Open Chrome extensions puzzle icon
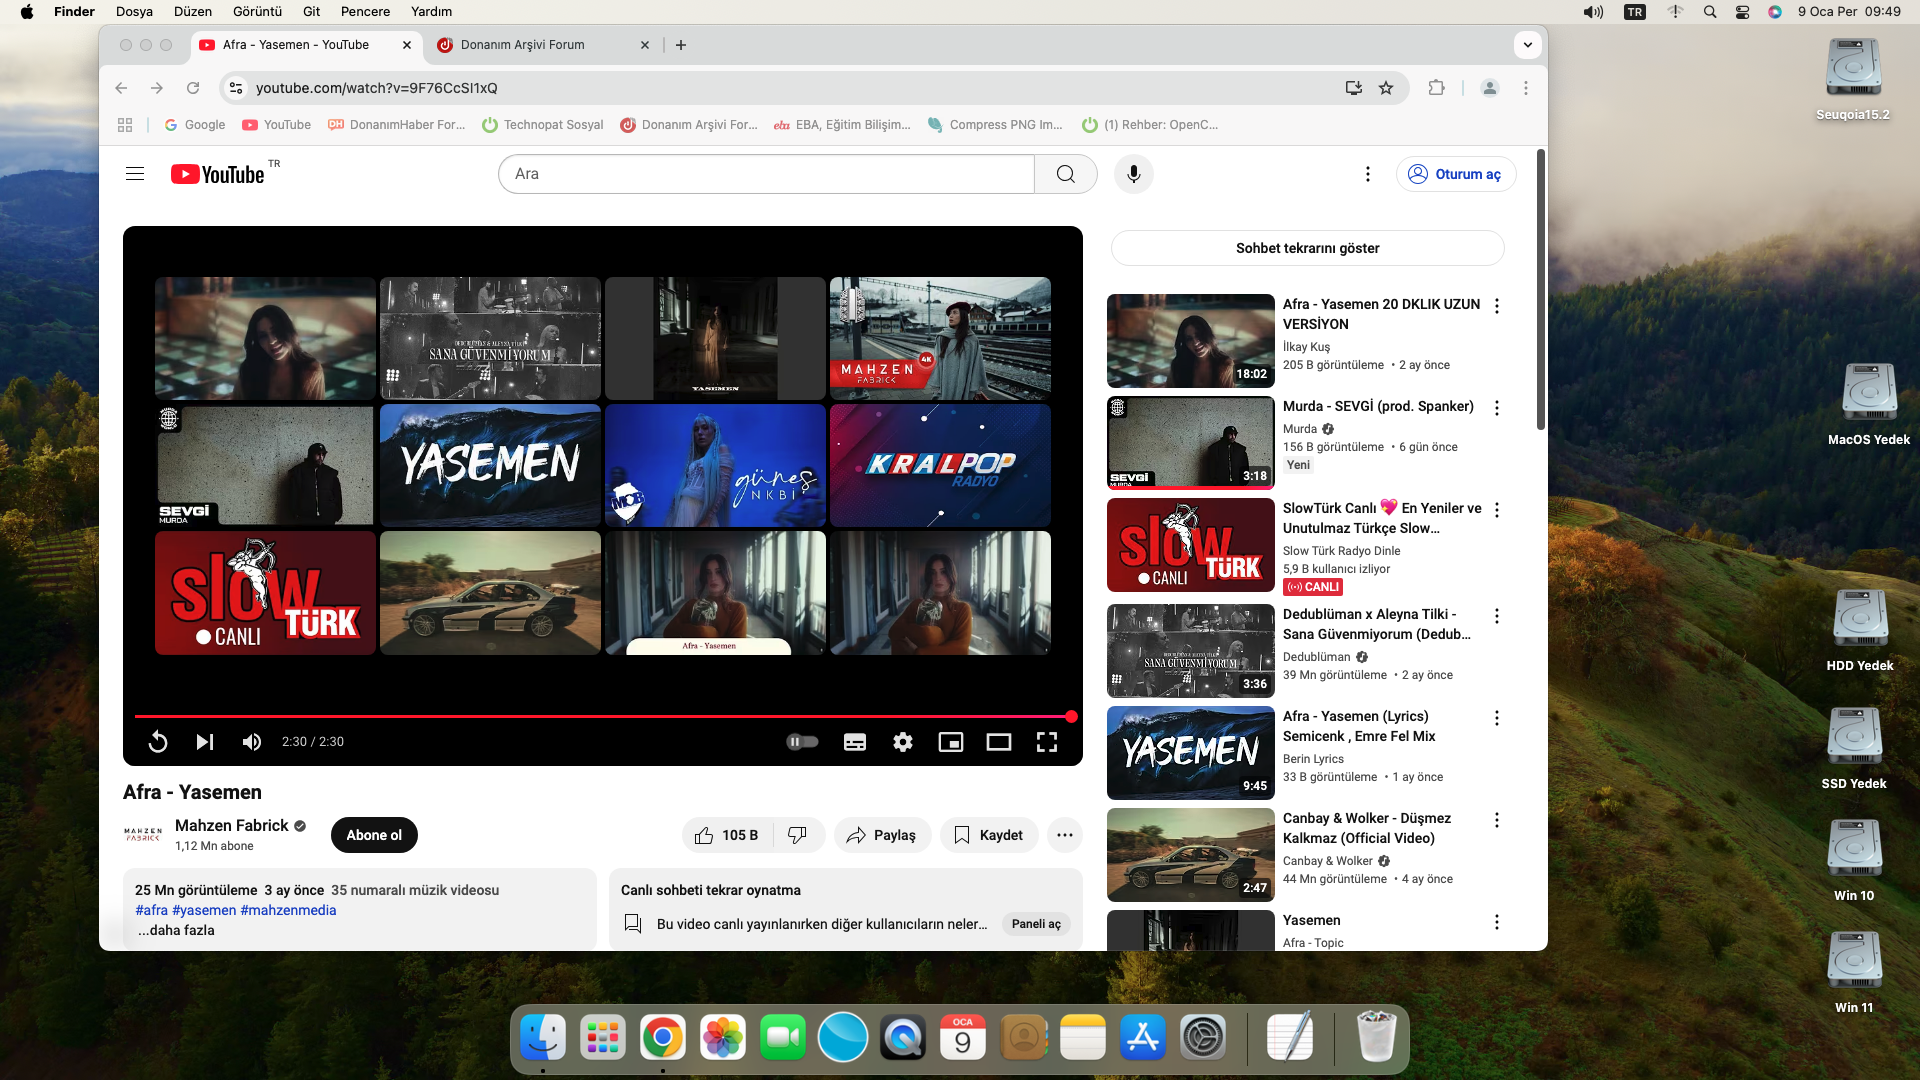This screenshot has width=1920, height=1080. click(x=1436, y=88)
